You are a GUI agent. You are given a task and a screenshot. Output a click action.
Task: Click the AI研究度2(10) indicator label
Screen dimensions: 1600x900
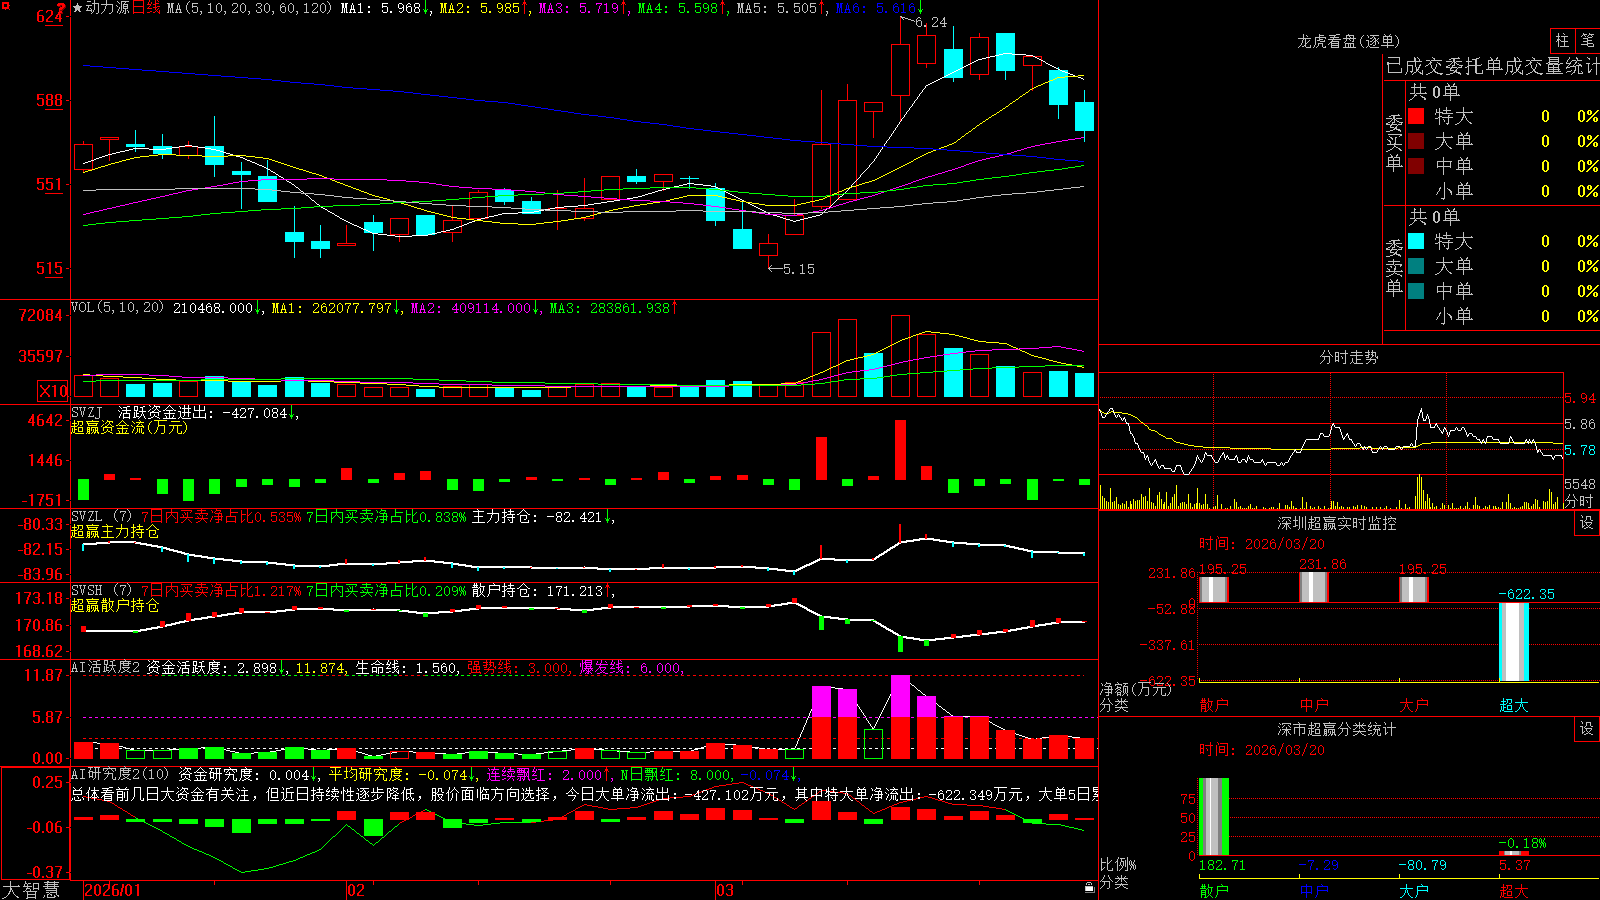[x=121, y=774]
